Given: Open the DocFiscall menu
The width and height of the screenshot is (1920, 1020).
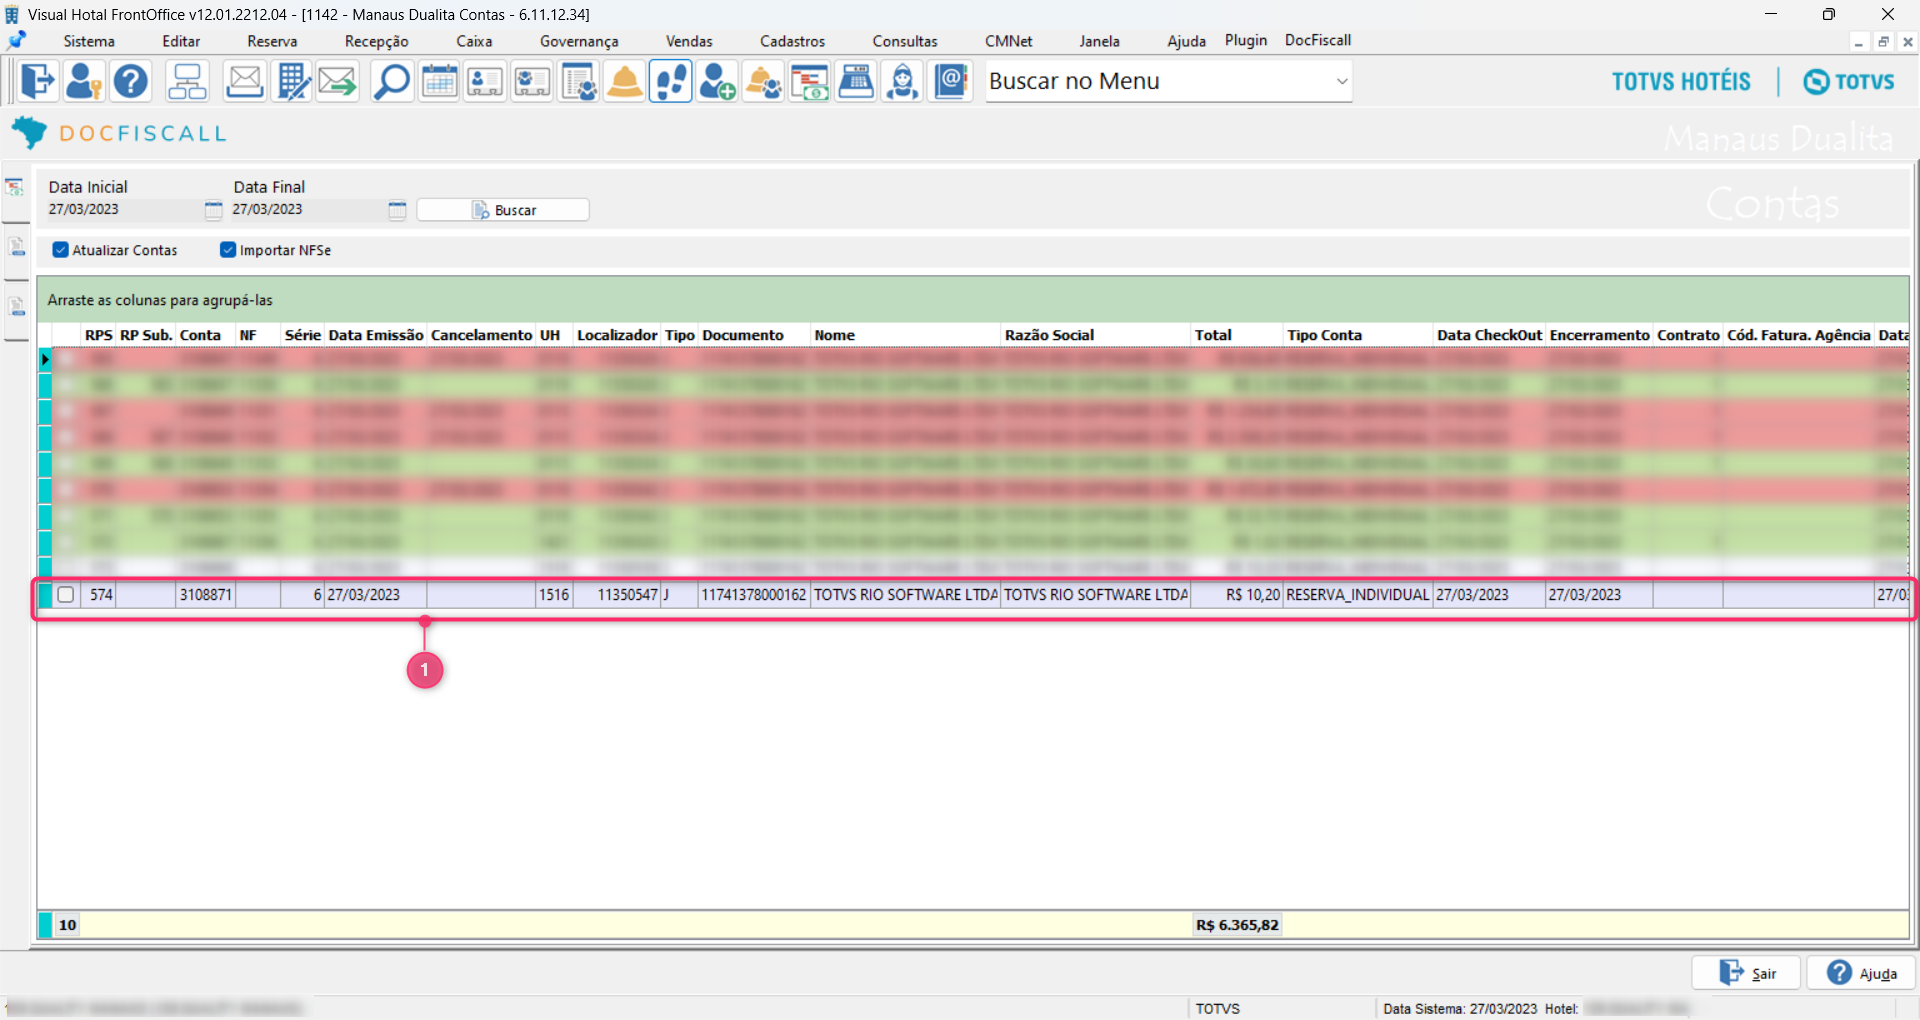Looking at the screenshot, I should (x=1318, y=40).
